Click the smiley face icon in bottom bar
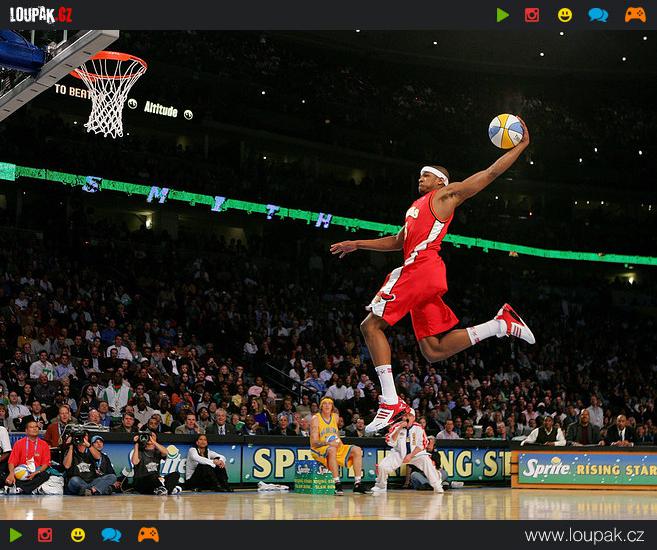 78,535
